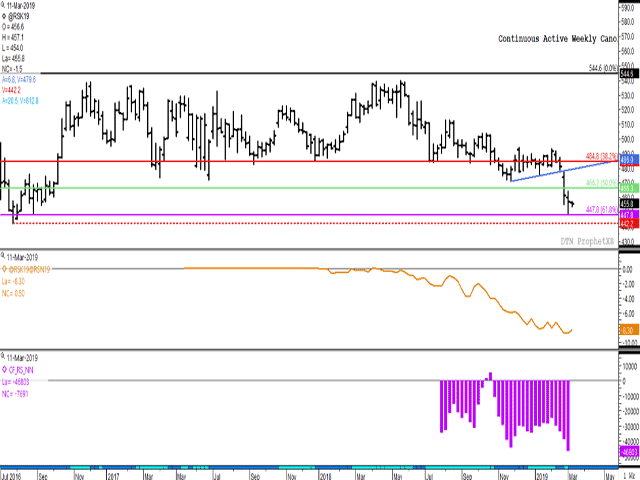The width and height of the screenshot is (640, 480).
Task: Select the purple 447.8 price tag
Action: (x=627, y=214)
